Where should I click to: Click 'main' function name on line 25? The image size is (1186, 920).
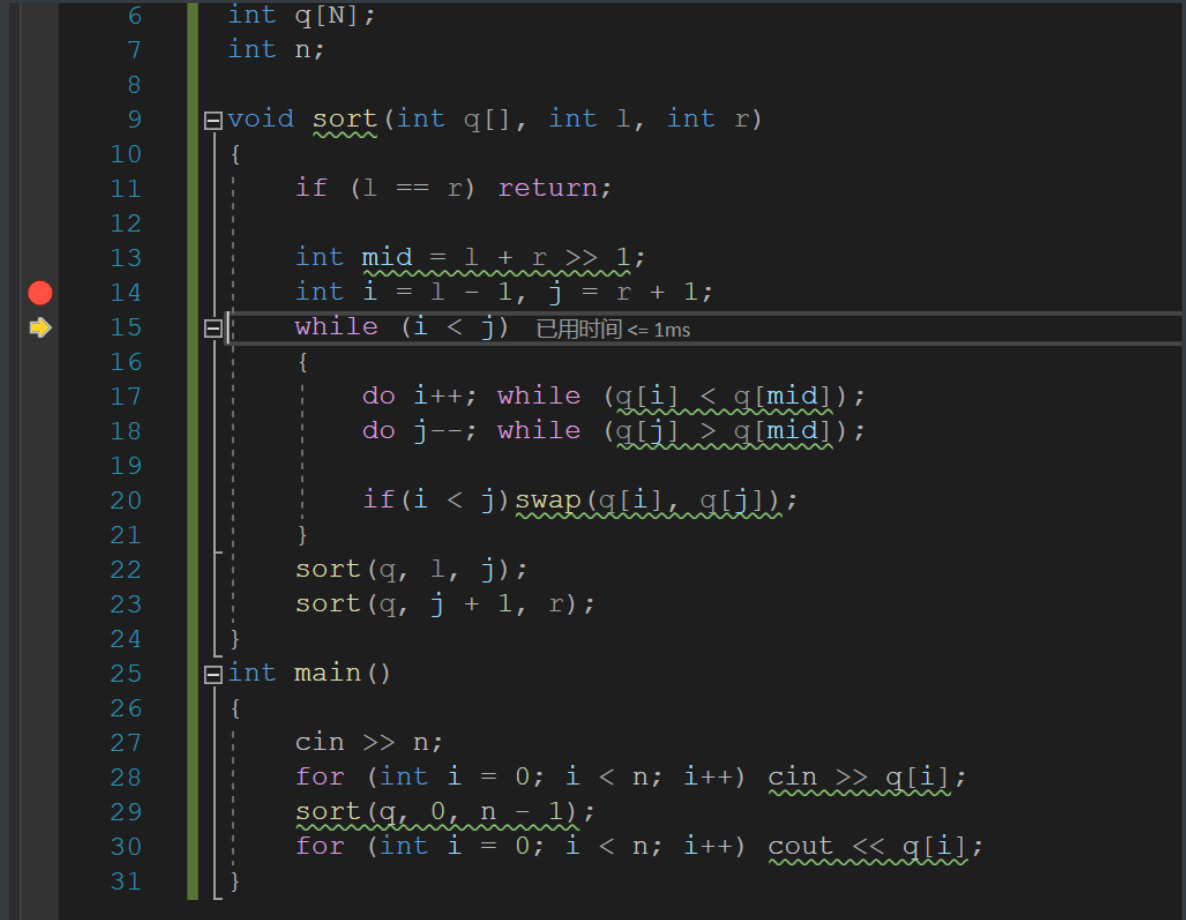(328, 673)
